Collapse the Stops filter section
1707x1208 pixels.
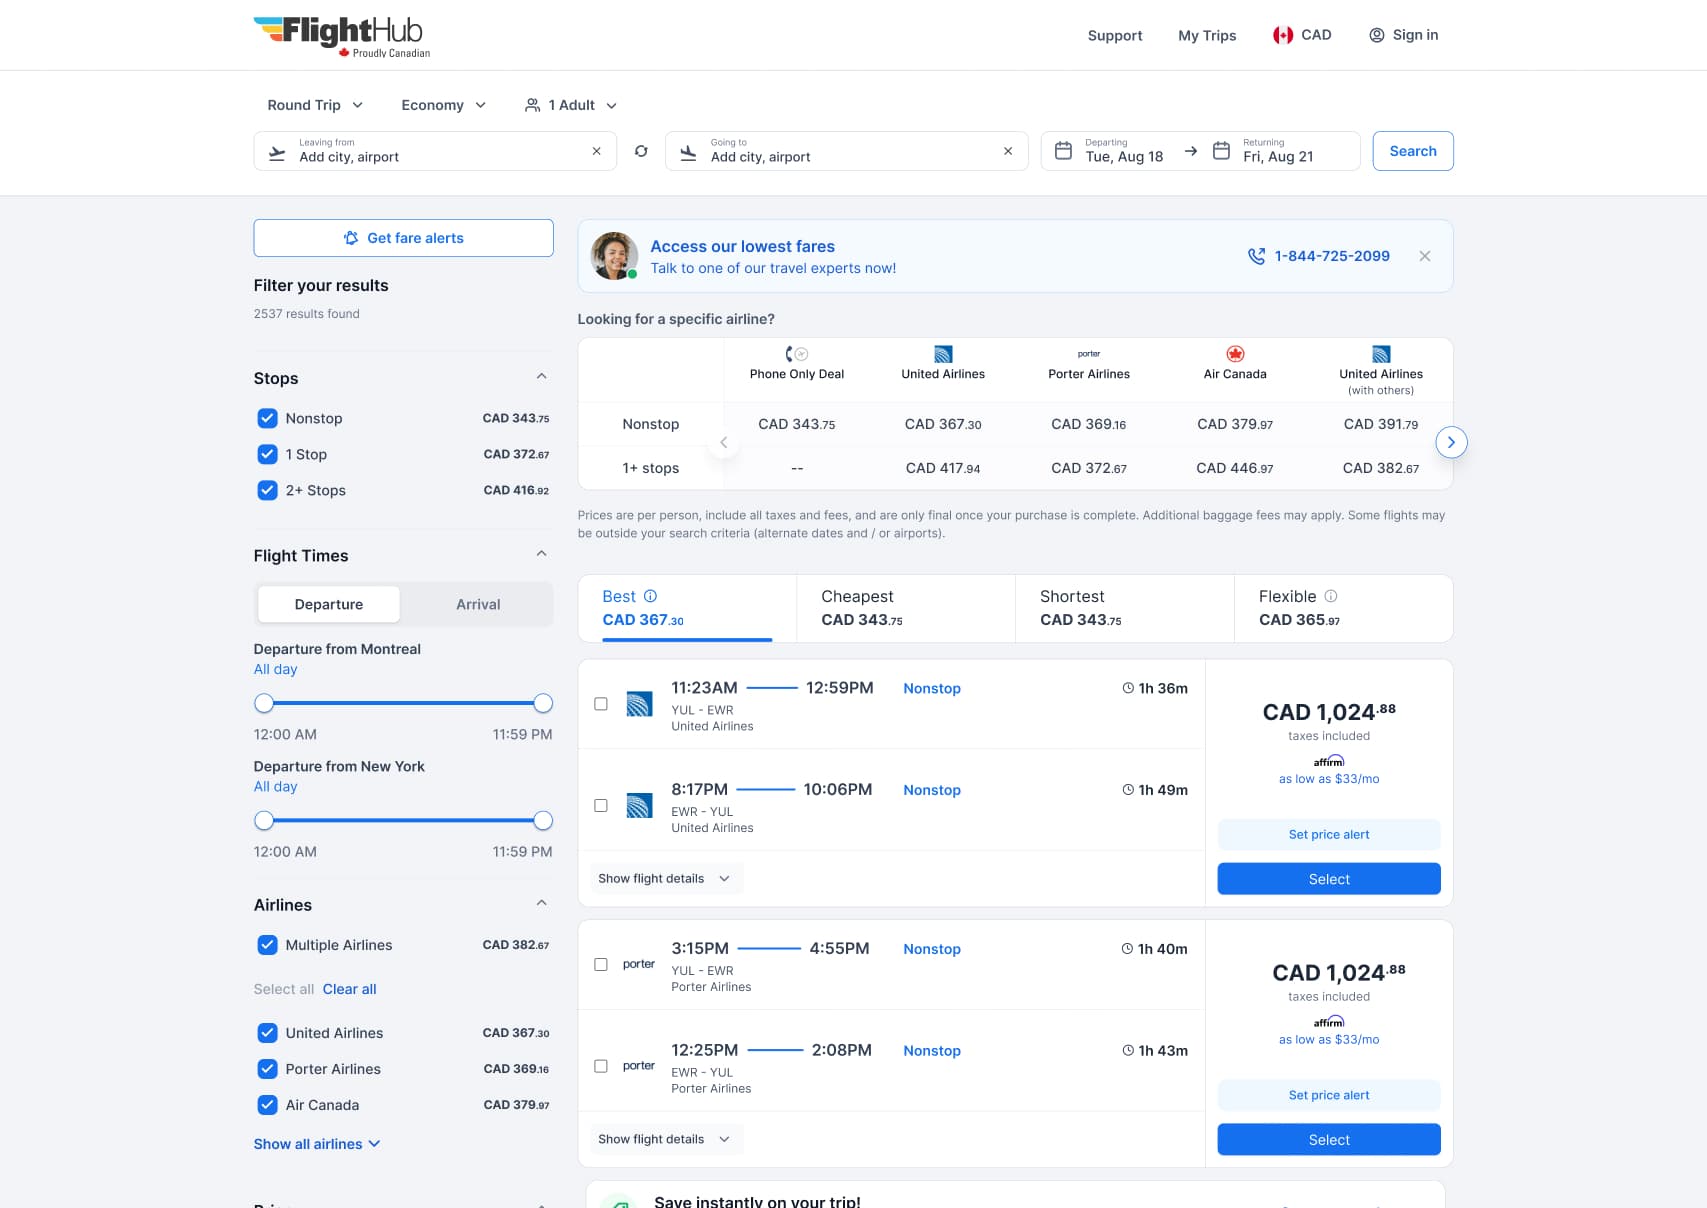coord(541,377)
